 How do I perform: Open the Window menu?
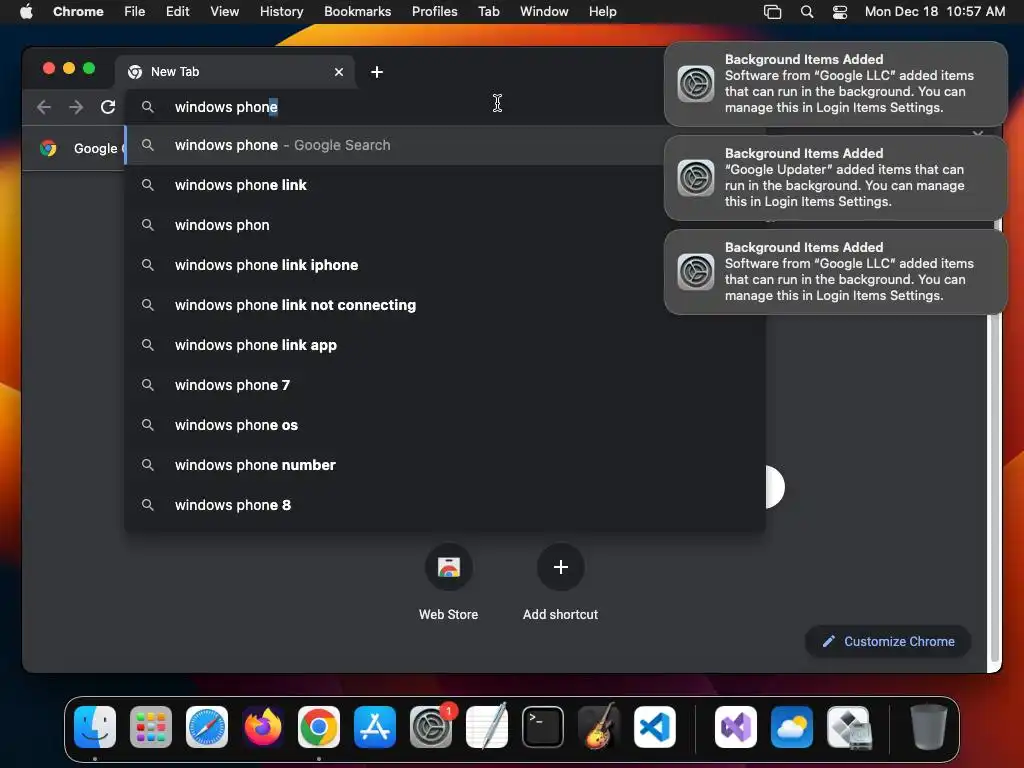point(544,11)
